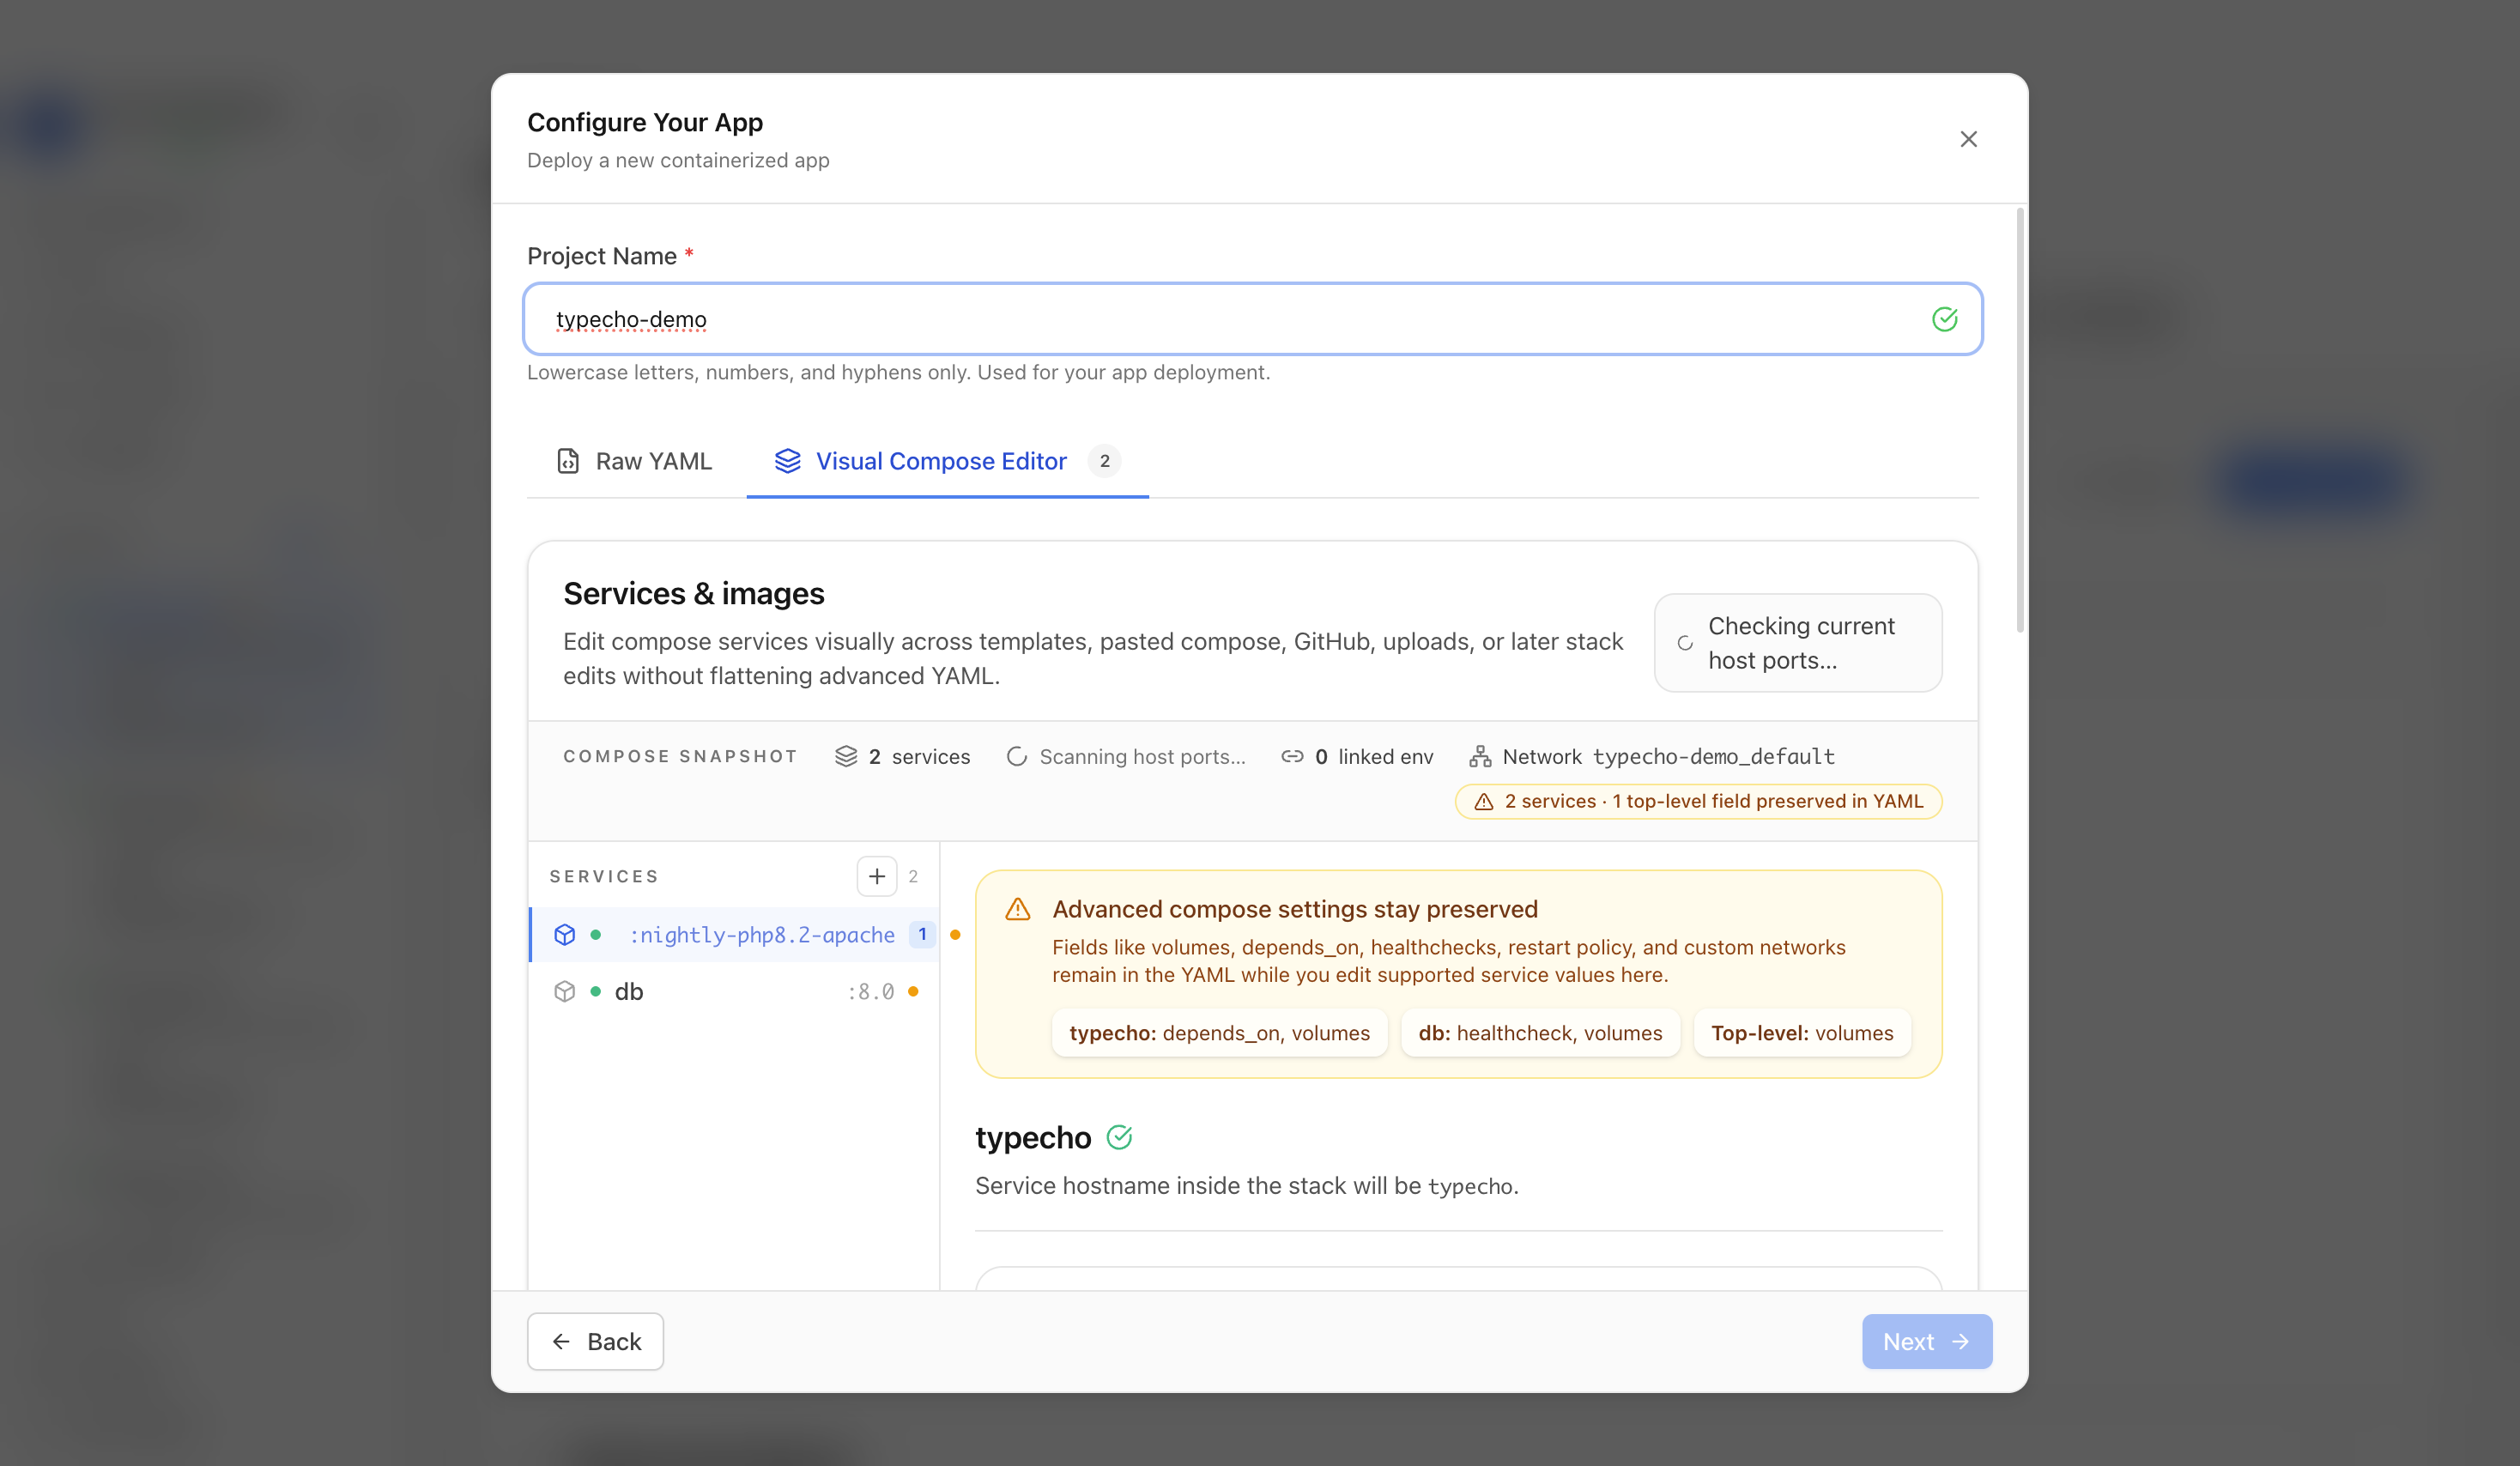Select the db service row
Image resolution: width=2520 pixels, height=1466 pixels.
pos(735,991)
